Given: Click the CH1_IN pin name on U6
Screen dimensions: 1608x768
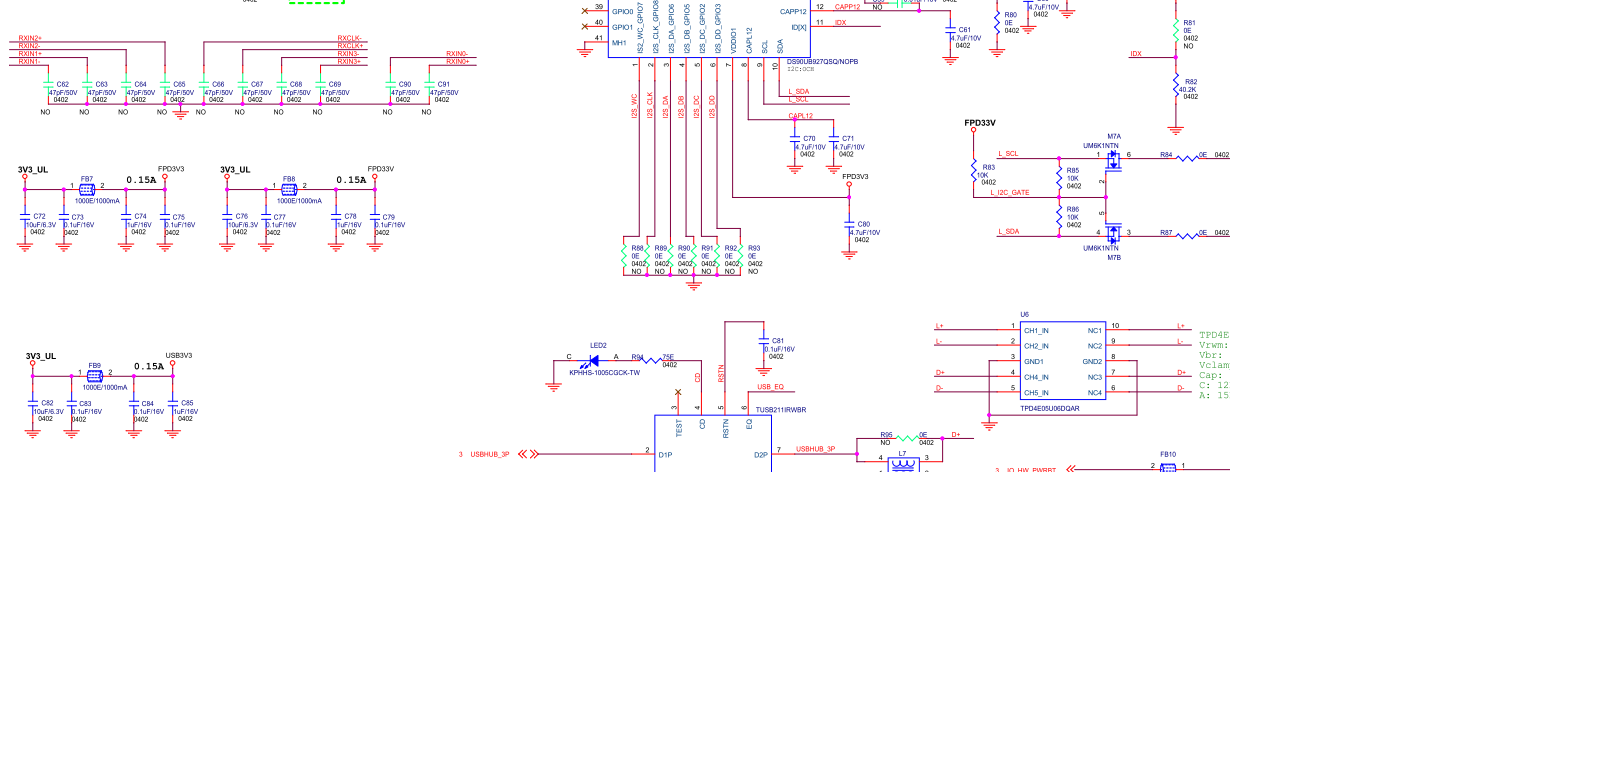Looking at the screenshot, I should (x=1036, y=330).
